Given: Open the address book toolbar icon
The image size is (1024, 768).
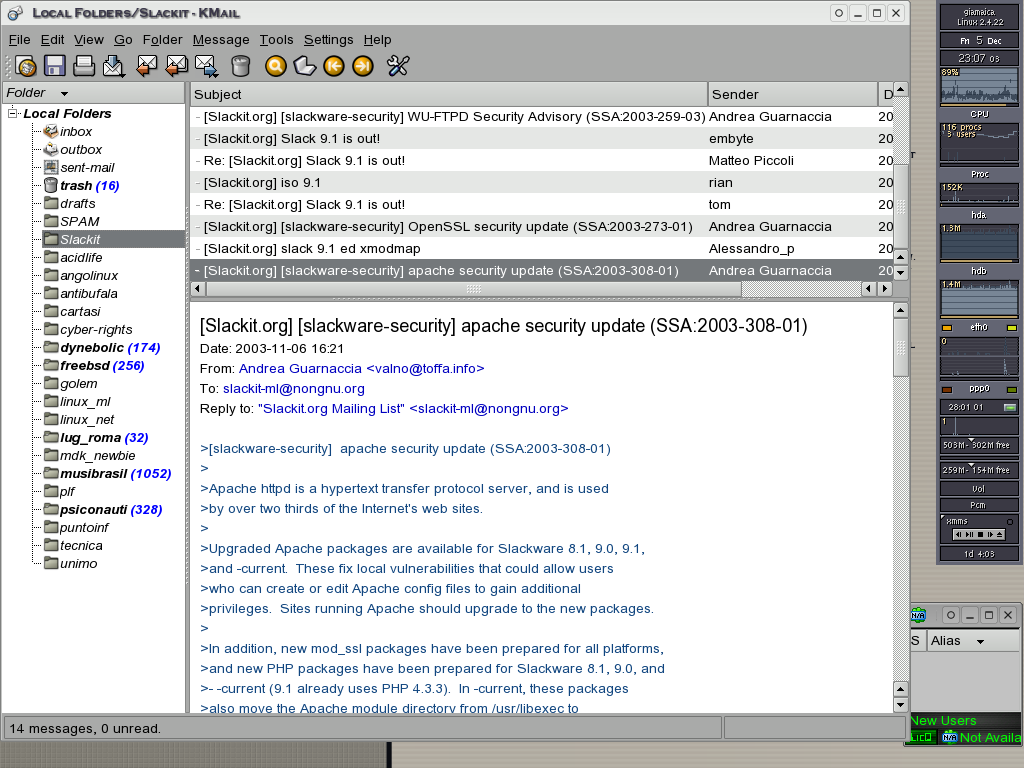Looking at the screenshot, I should (x=304, y=66).
